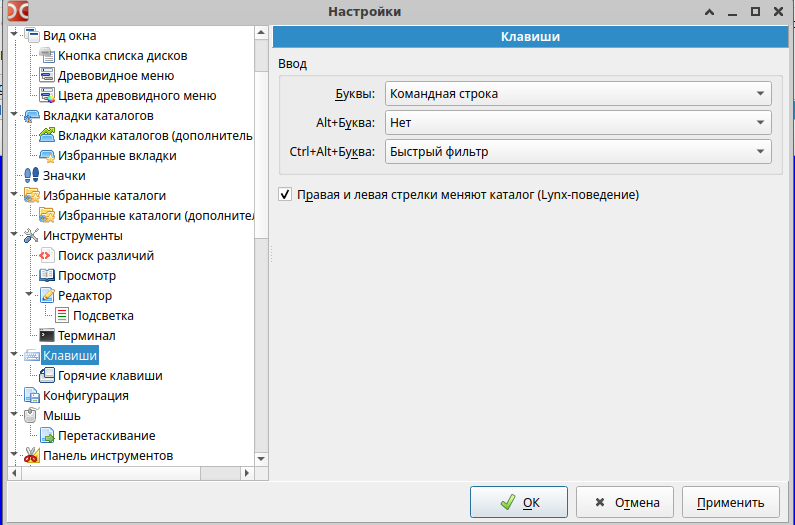Click the tree's vertical scrollbar thumb
The image size is (795, 525).
[261, 155]
